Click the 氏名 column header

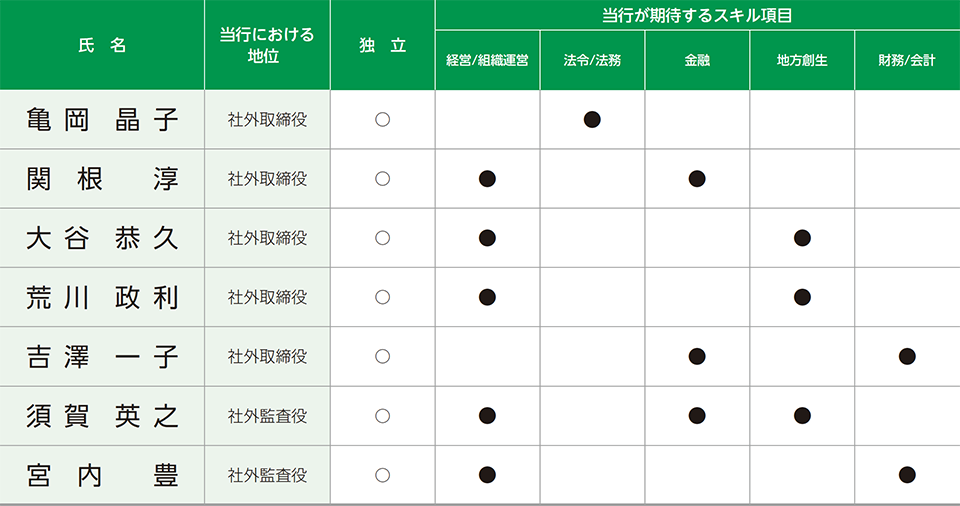(x=102, y=45)
